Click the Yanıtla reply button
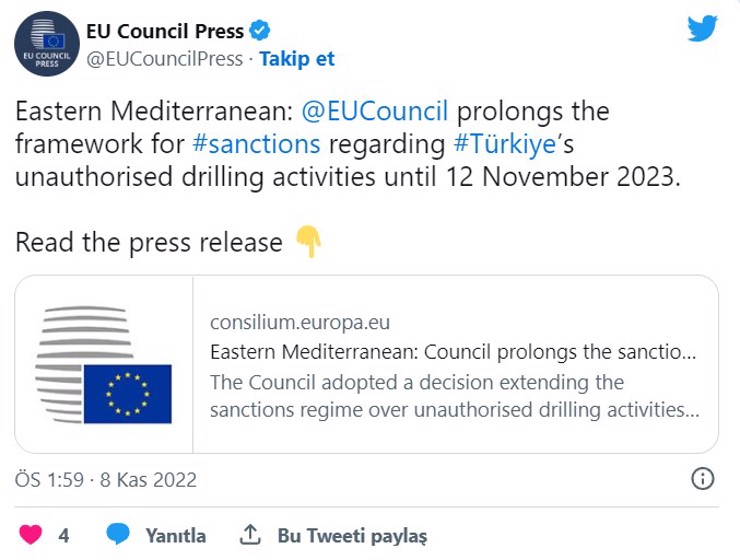740x560 pixels. pos(176,535)
